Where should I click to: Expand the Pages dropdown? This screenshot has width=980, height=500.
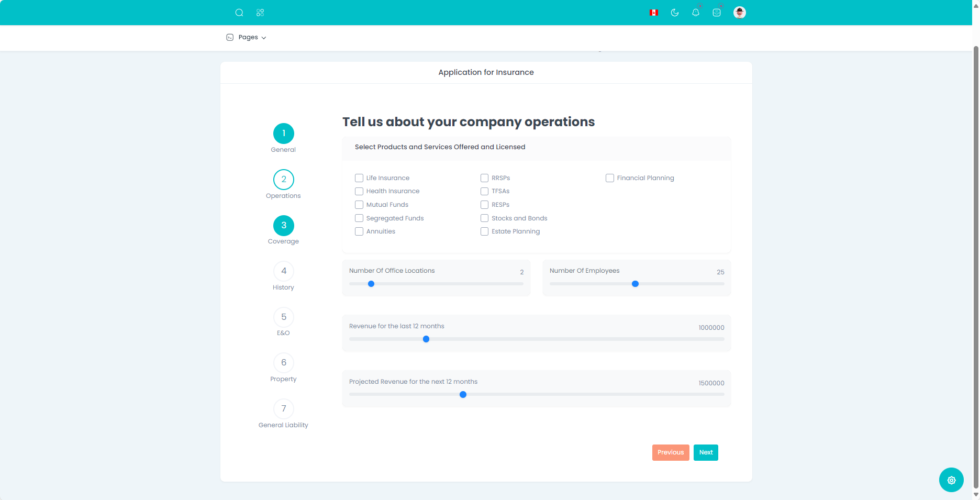(x=252, y=37)
